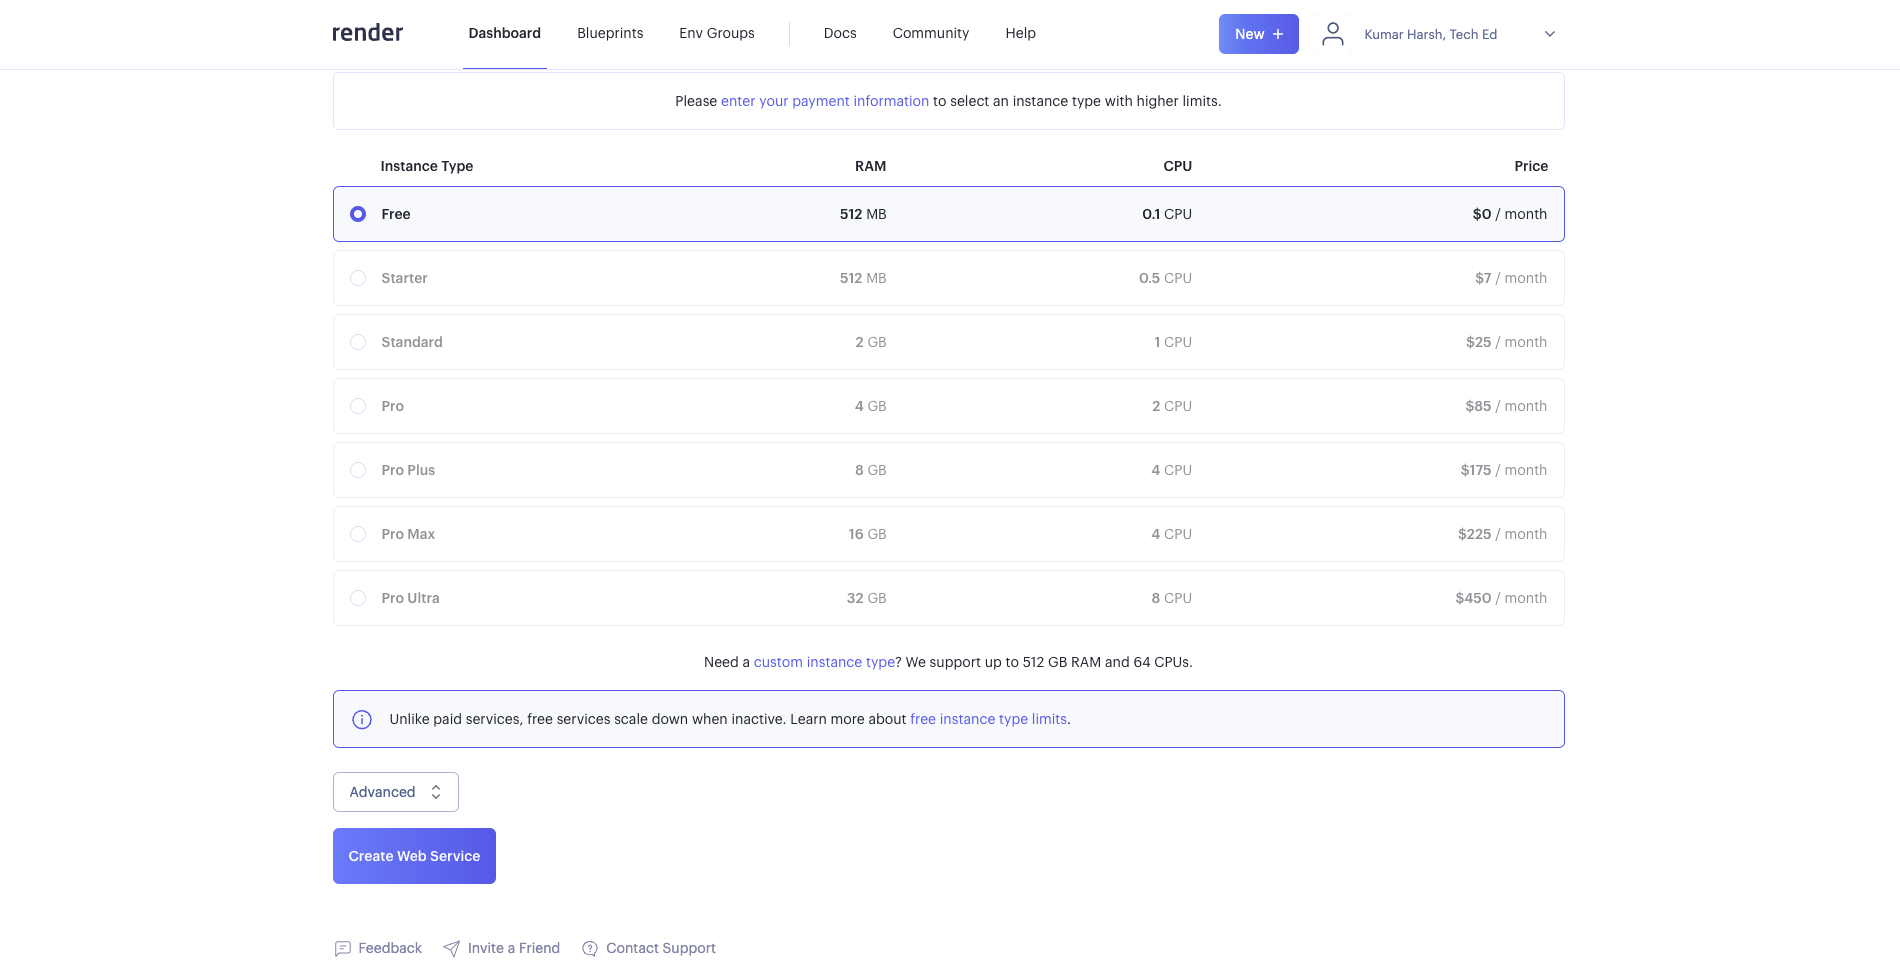Click the user profile avatar icon
The image size is (1900, 976).
coord(1332,34)
